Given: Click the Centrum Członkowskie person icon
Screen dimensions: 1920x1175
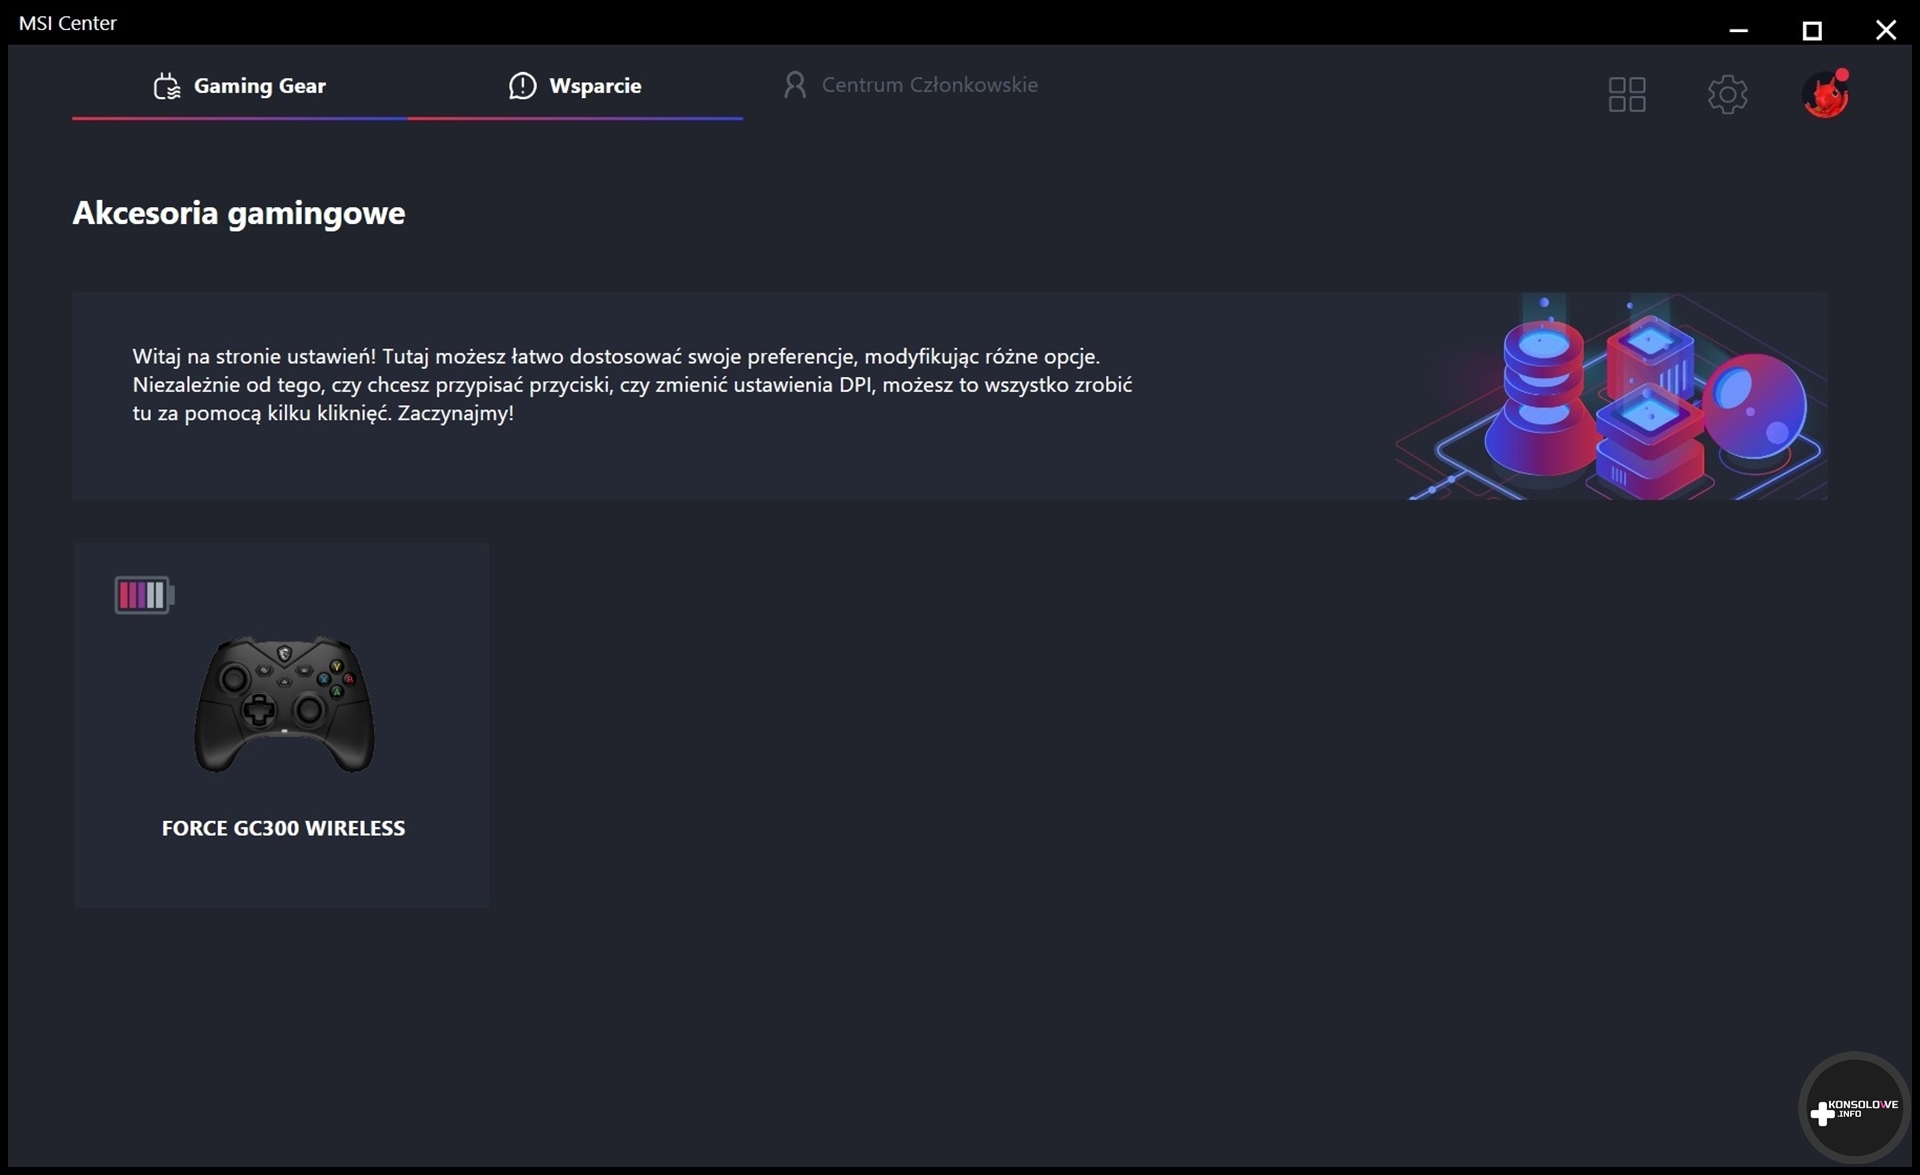Looking at the screenshot, I should coord(795,85).
